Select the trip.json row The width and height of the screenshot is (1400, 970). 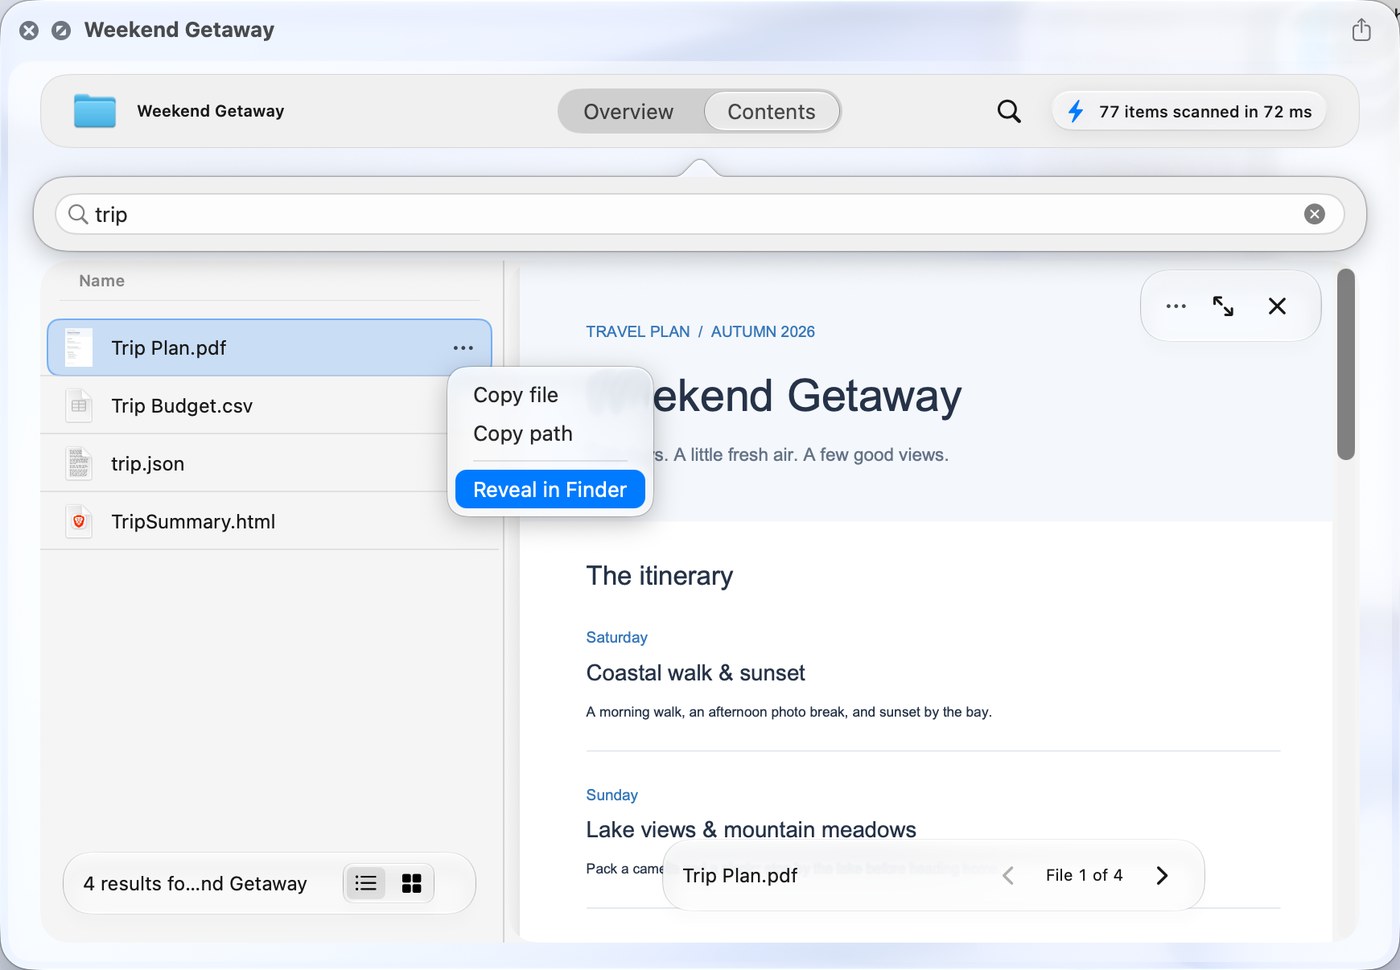pos(270,464)
